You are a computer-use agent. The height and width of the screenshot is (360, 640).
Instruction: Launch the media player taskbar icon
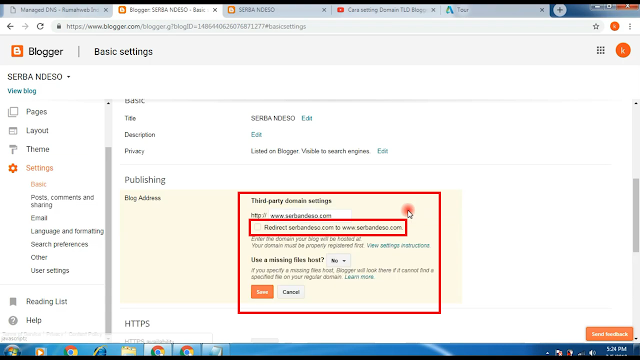pyautogui.click(x=40, y=351)
